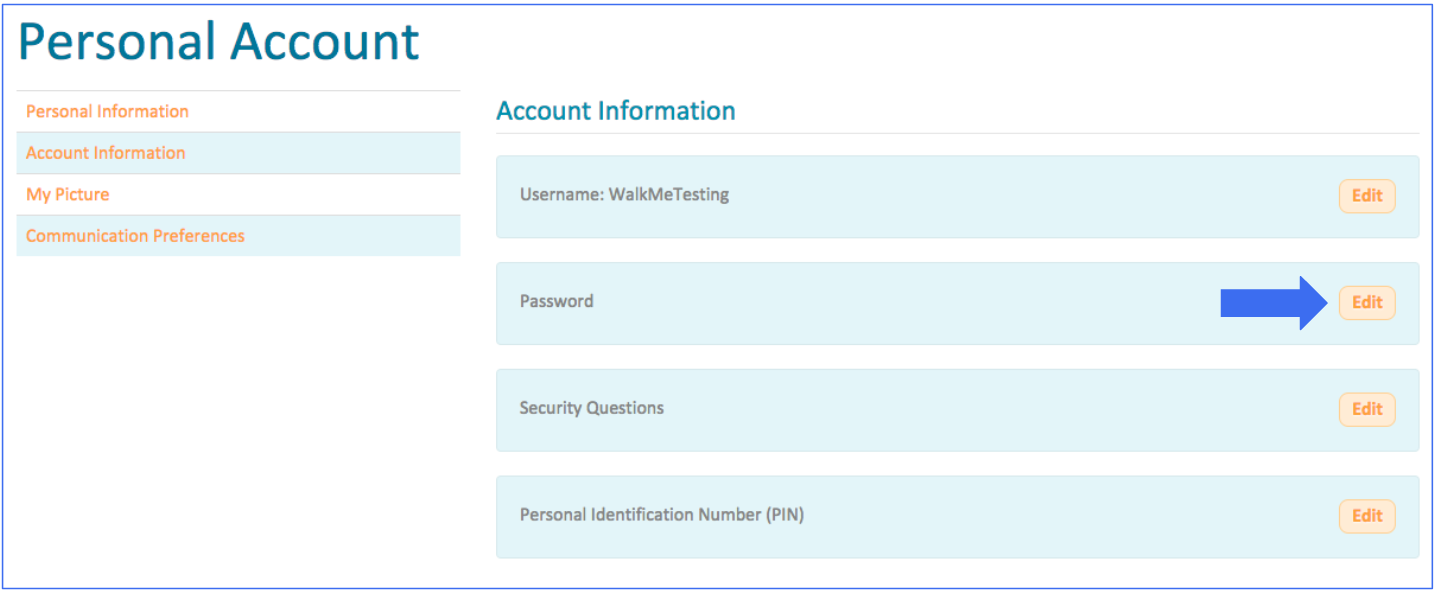1438x593 pixels.
Task: Click the Username: WalkMeTesting text
Action: point(624,195)
